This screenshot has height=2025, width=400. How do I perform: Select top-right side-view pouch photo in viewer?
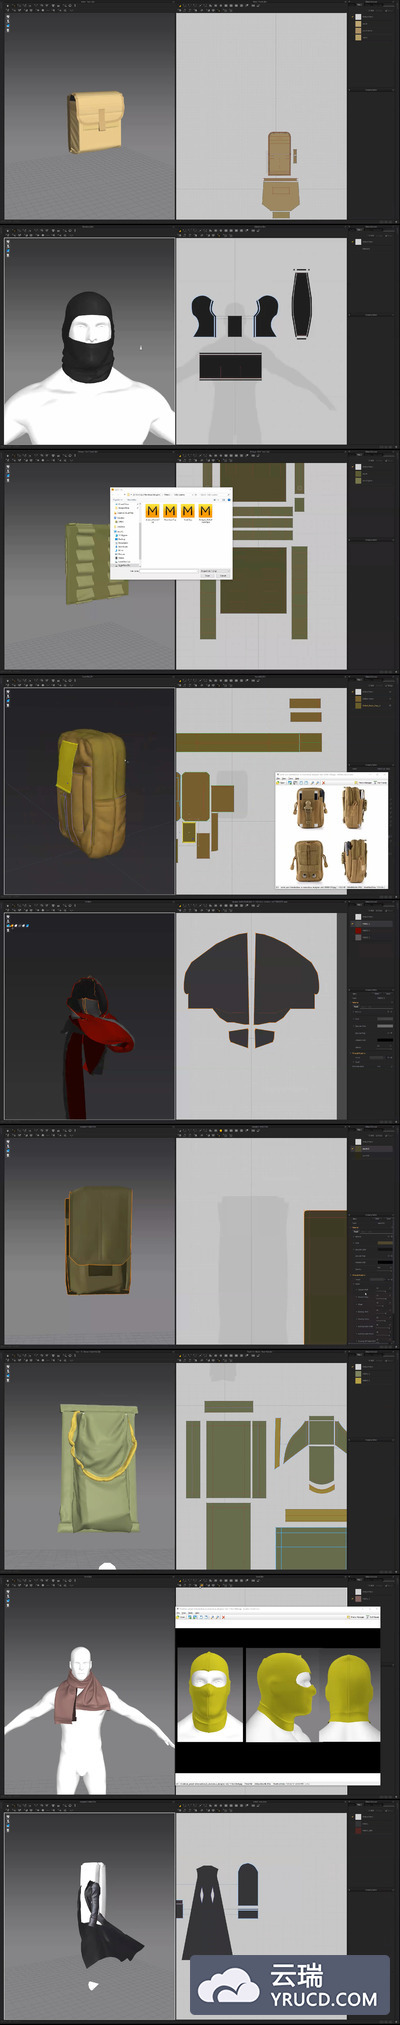[x=355, y=808]
